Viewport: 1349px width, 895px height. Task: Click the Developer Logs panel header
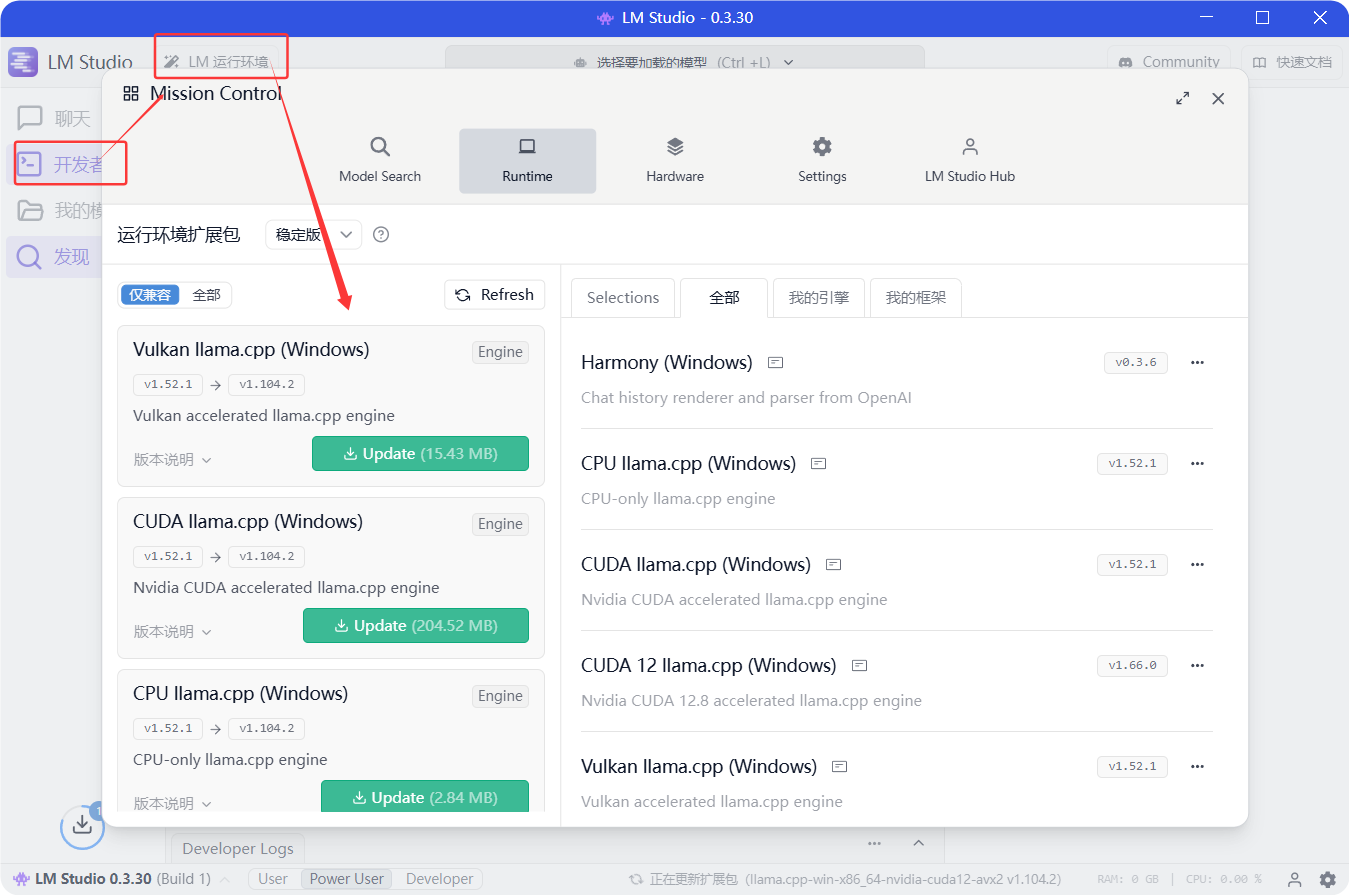(238, 849)
